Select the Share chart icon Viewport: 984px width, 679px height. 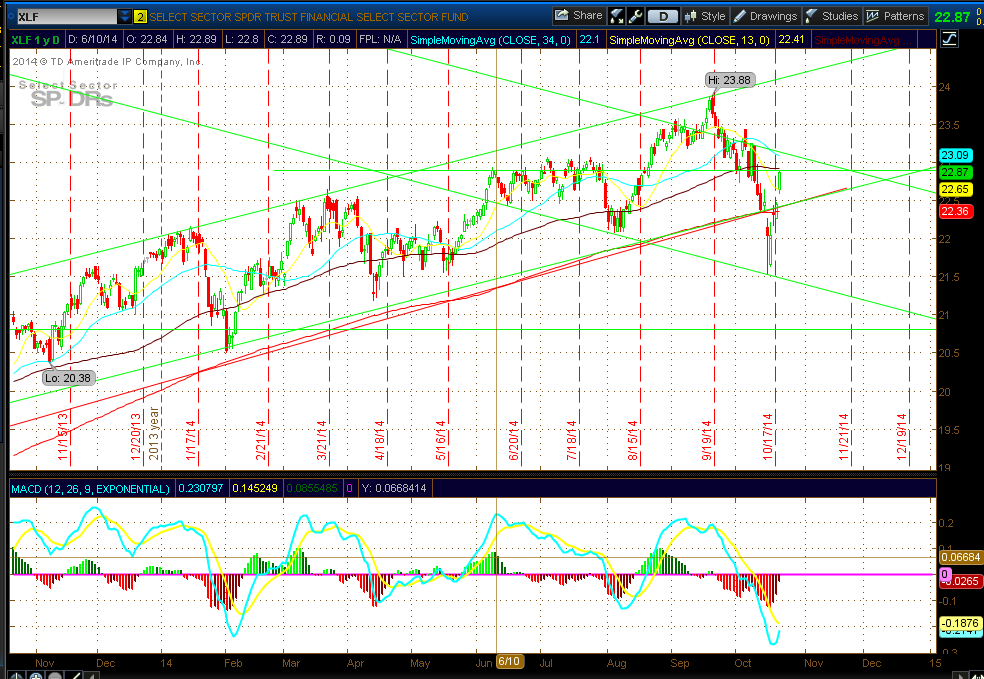[560, 17]
